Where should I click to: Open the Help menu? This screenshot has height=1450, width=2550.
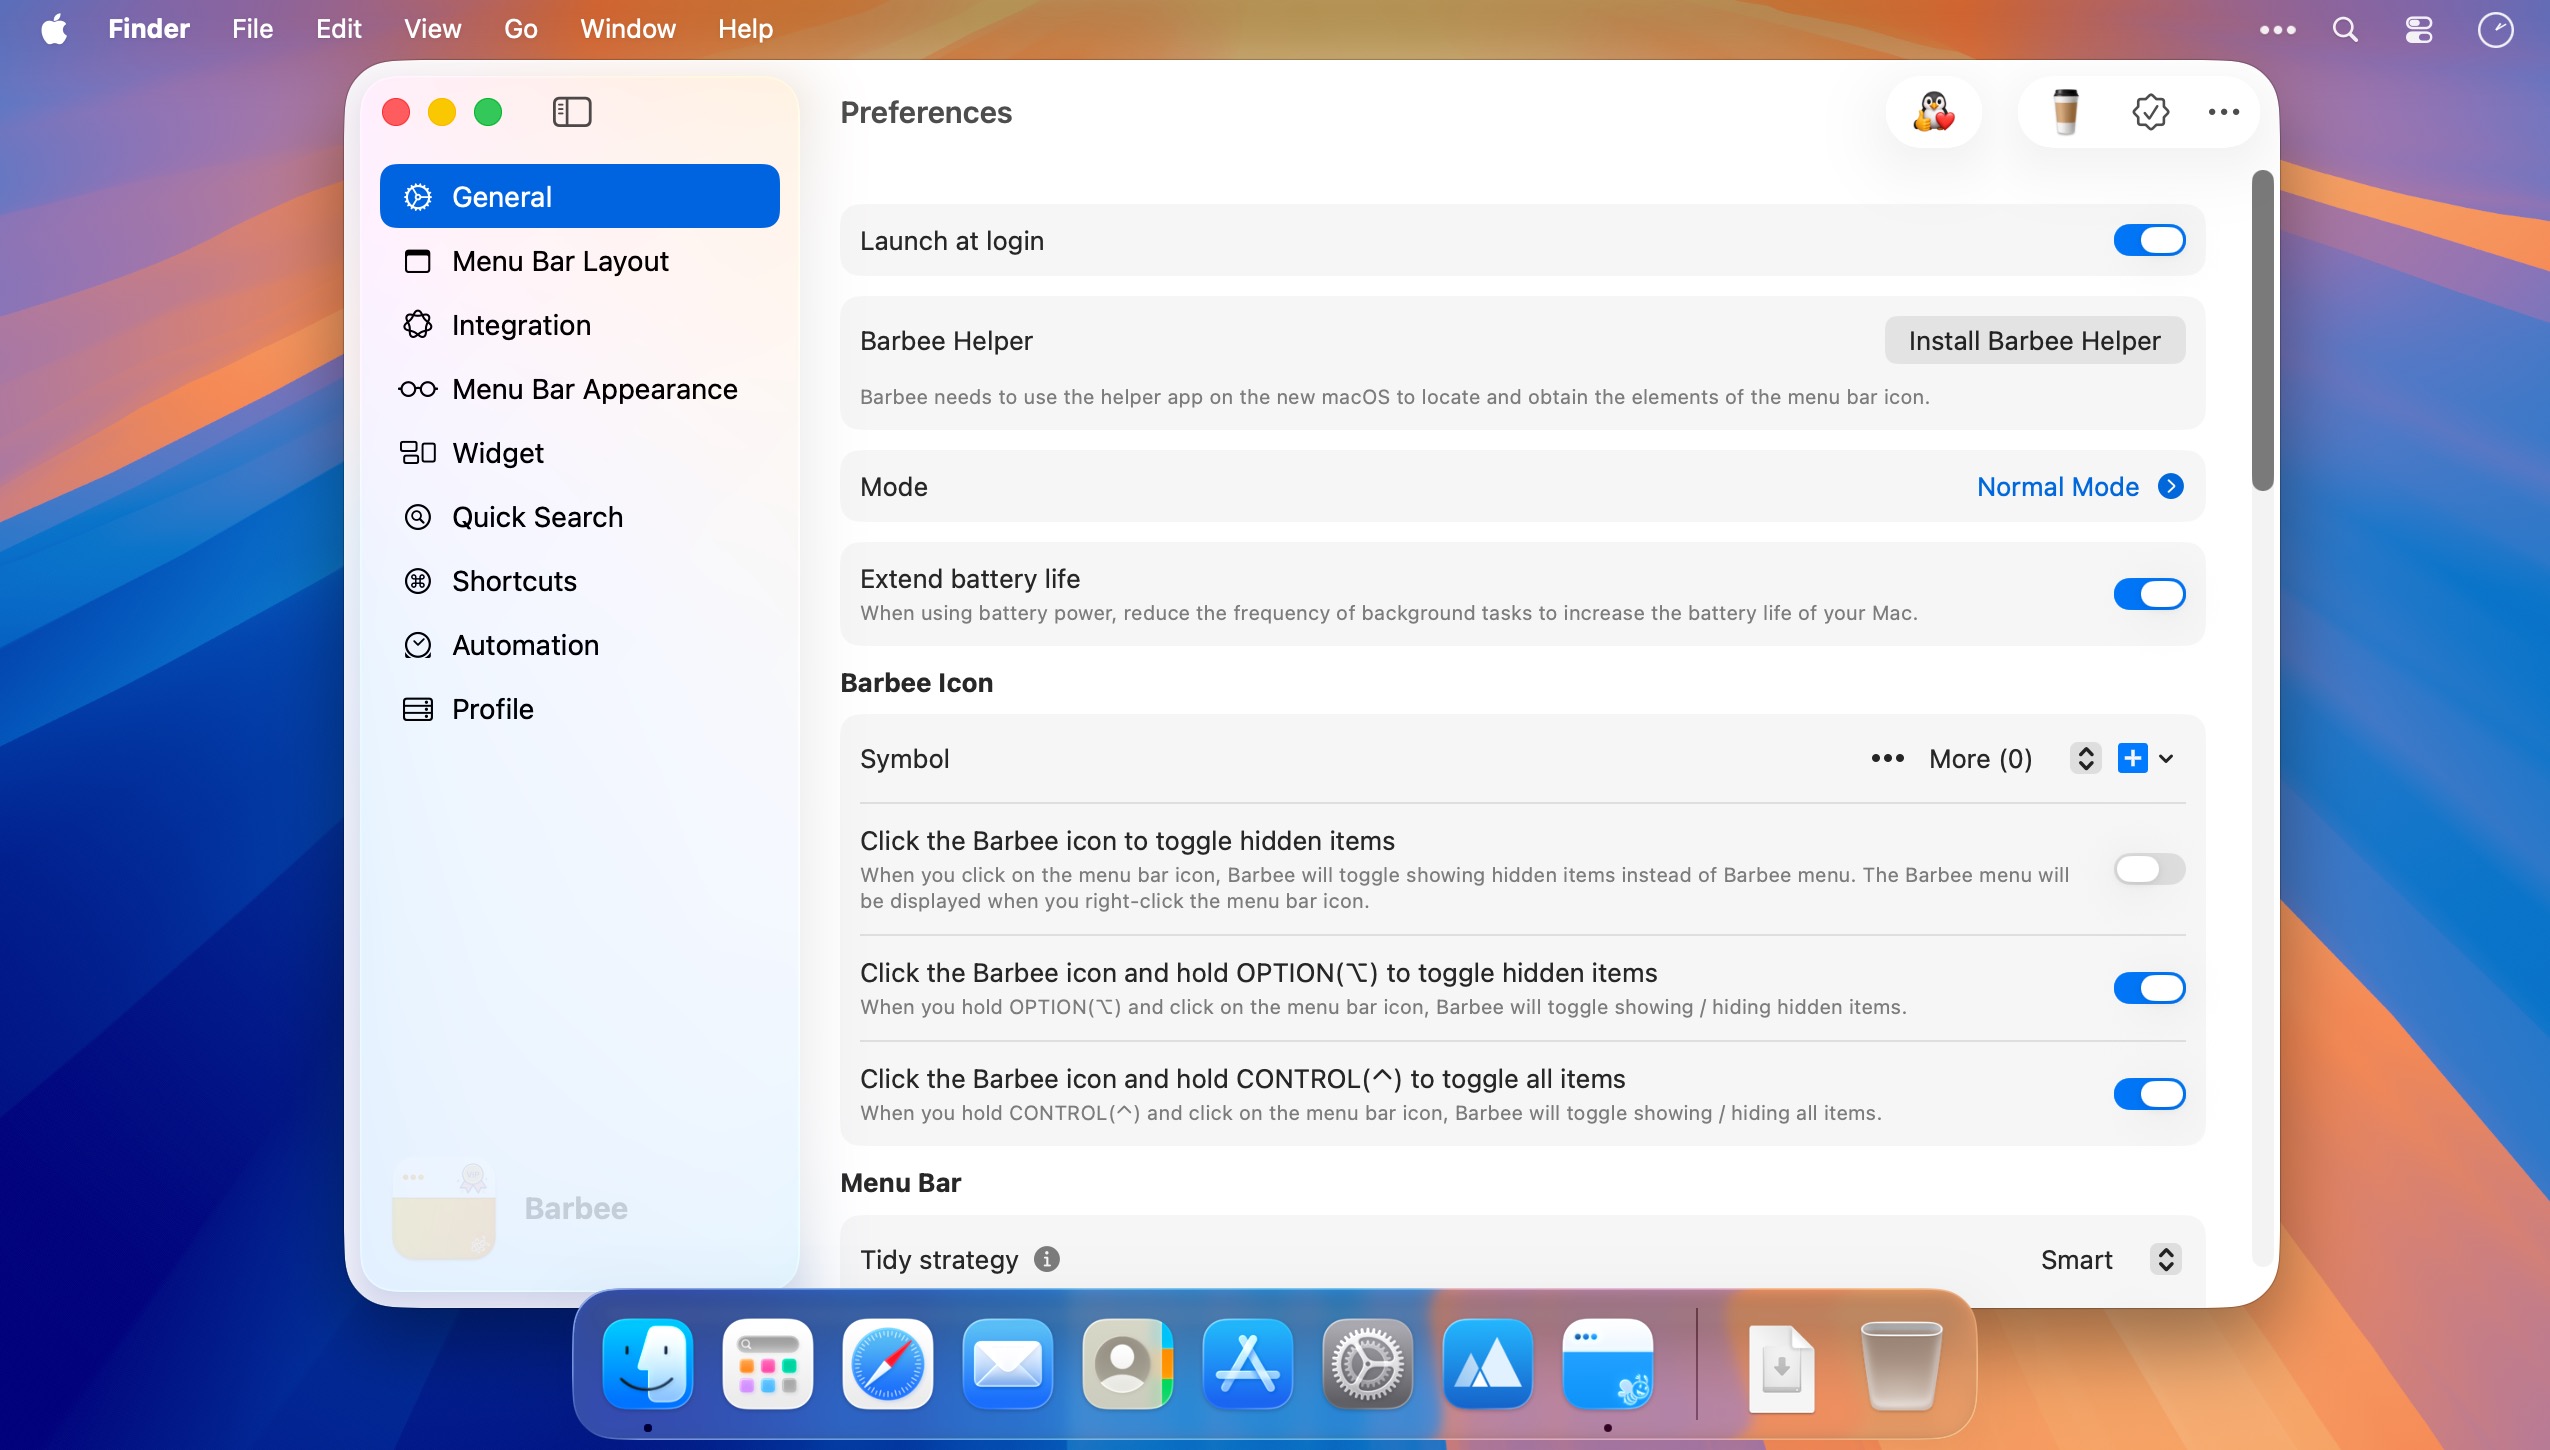tap(745, 29)
